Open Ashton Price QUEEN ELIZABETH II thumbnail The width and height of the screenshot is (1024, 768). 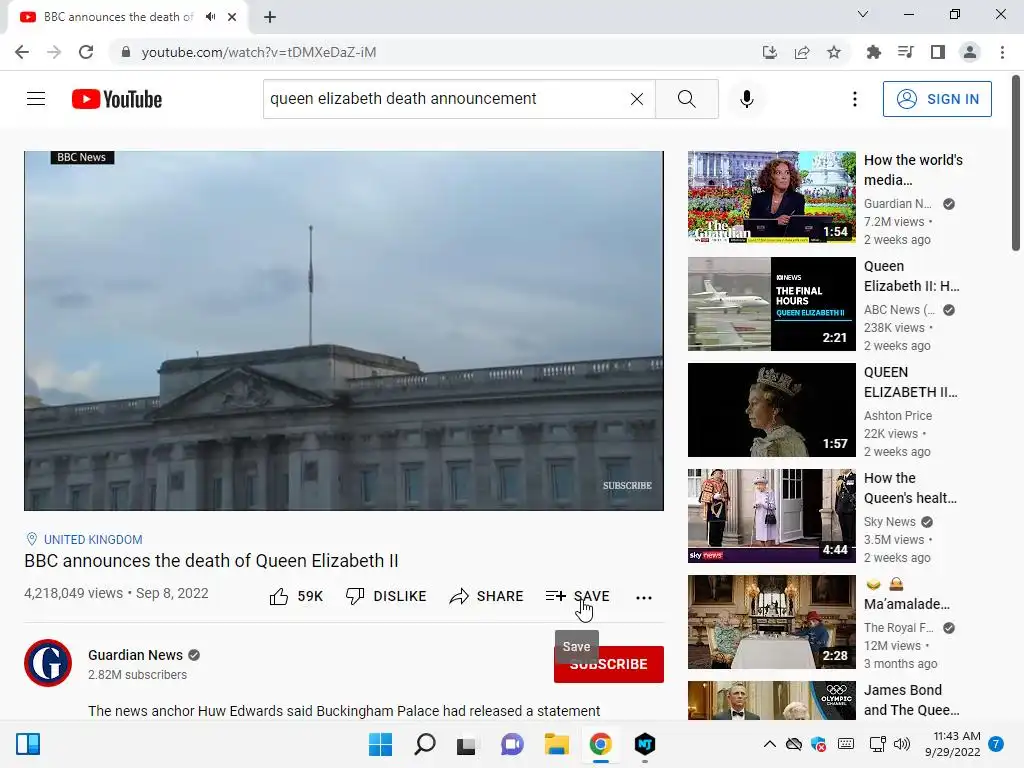point(771,409)
